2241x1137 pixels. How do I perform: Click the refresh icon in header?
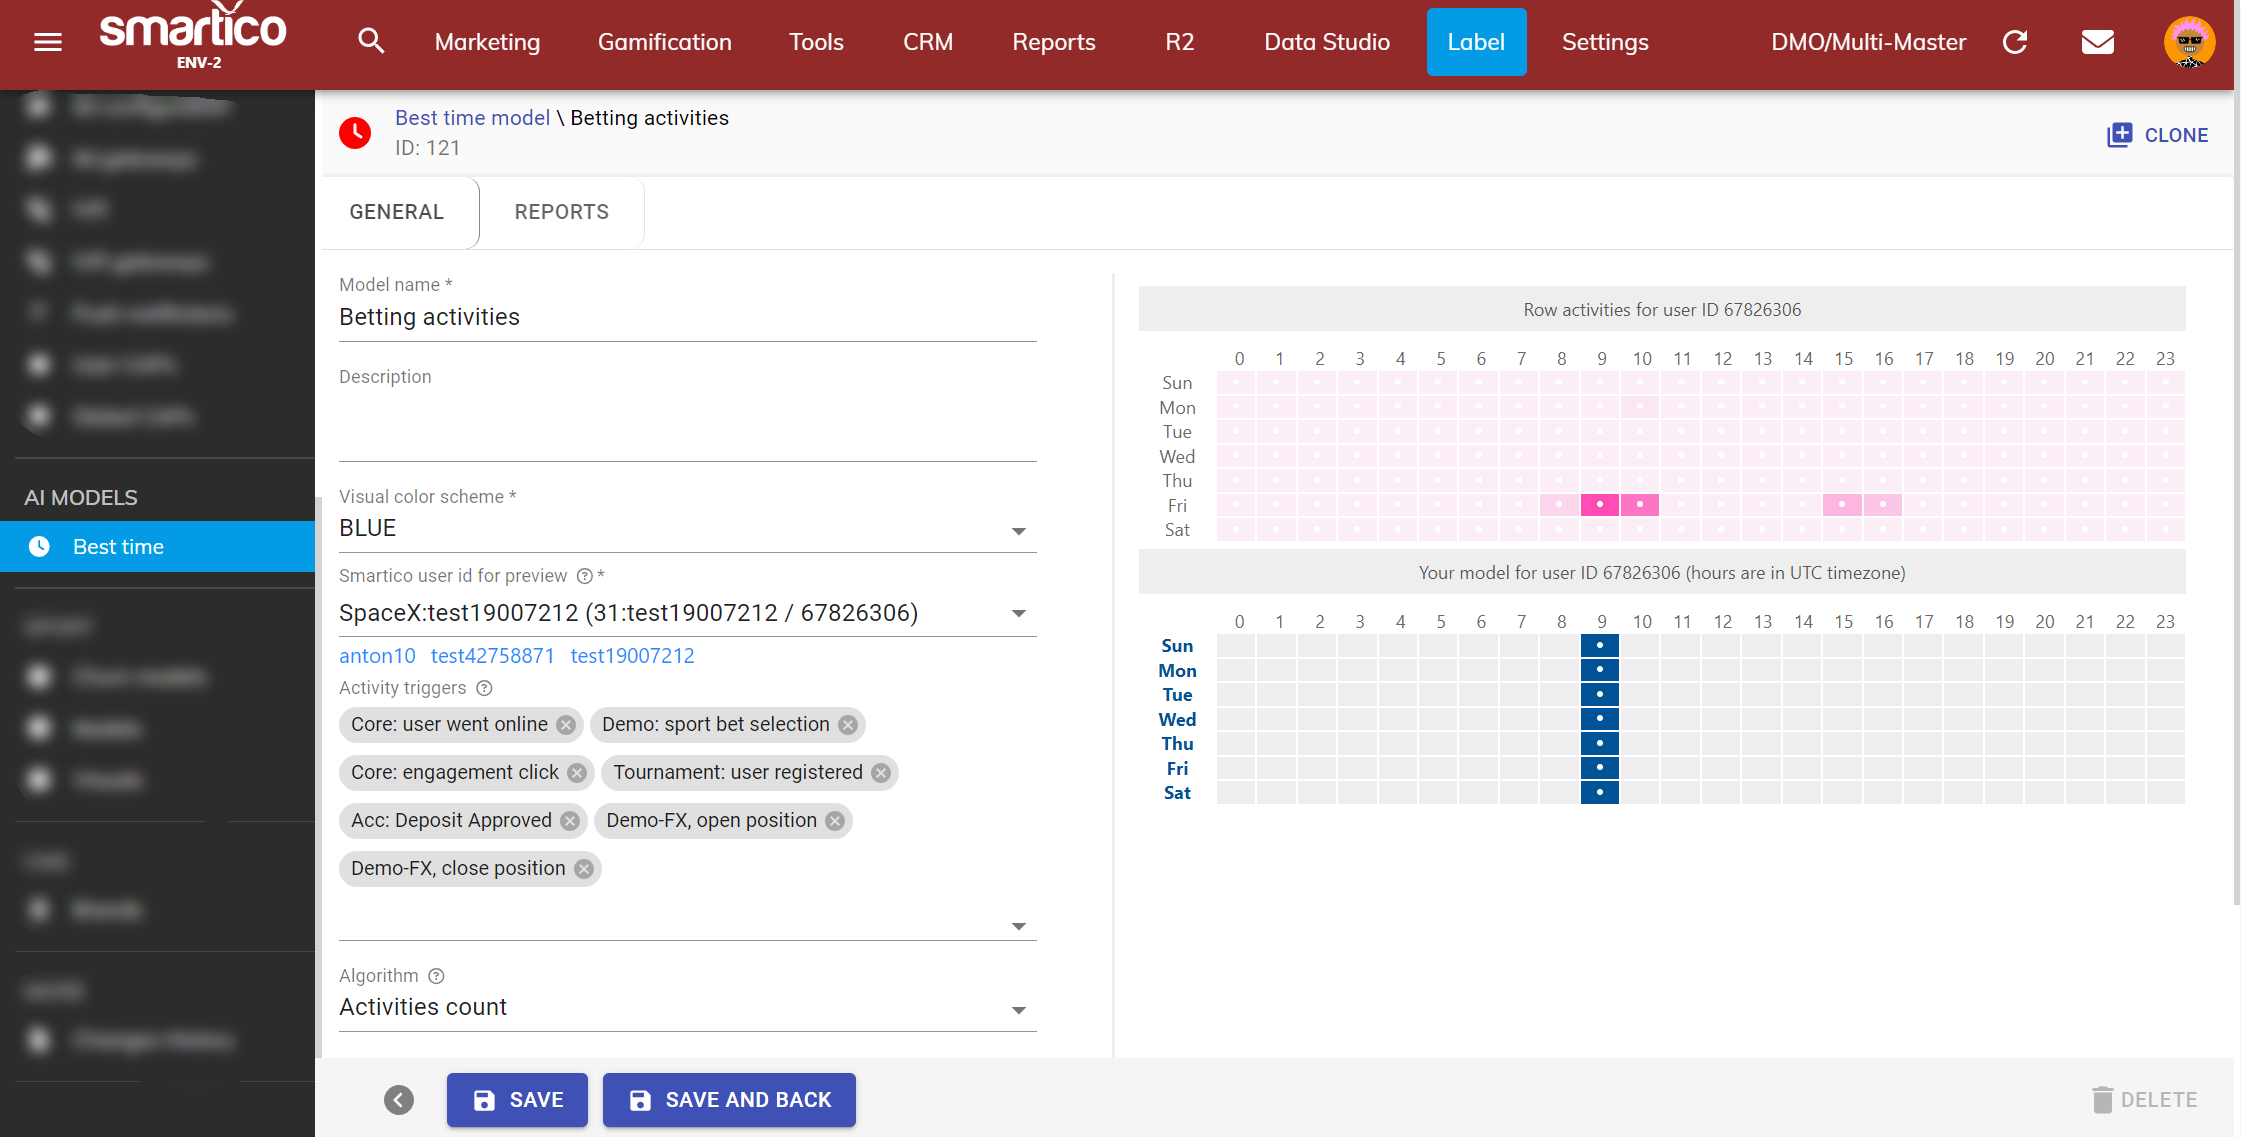2015,42
